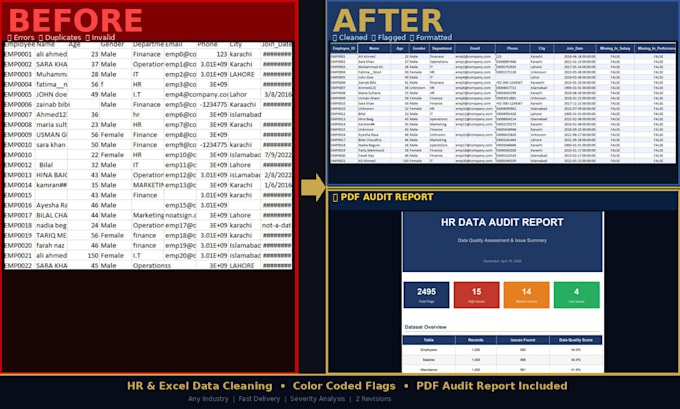This screenshot has height=409, width=680.
Task: Select the age cell showing 150
Action: 84,255
